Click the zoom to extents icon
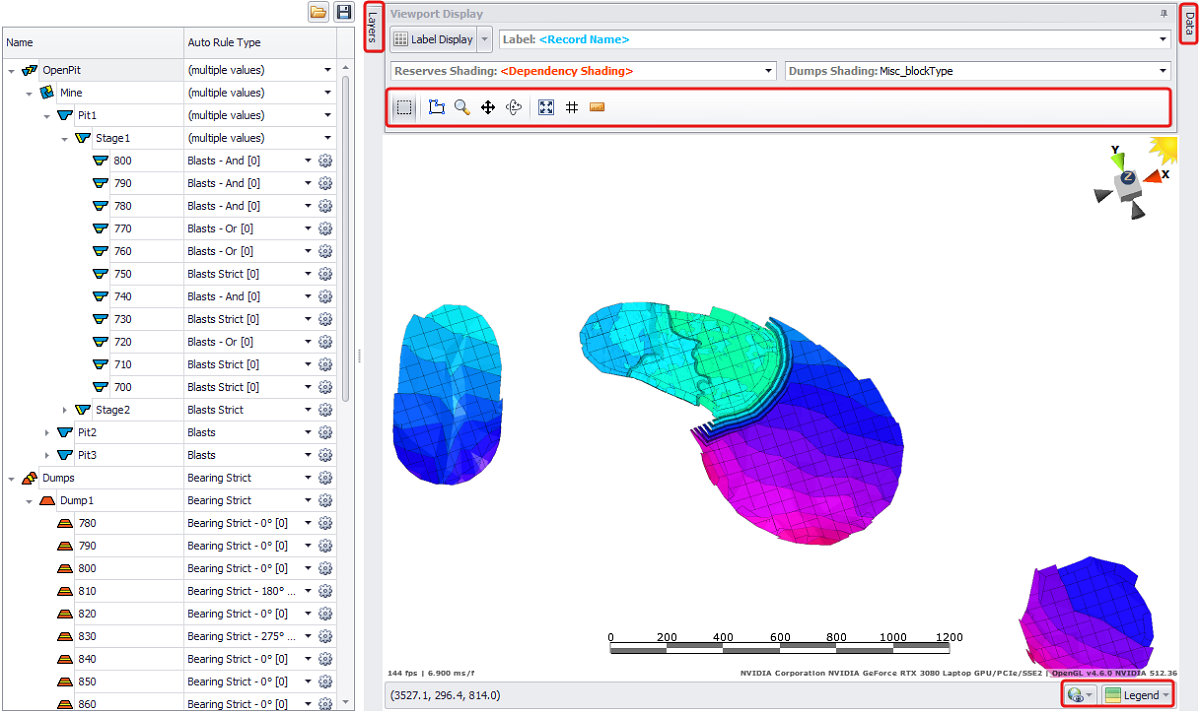Viewport: 1200px width, 714px height. click(x=546, y=107)
